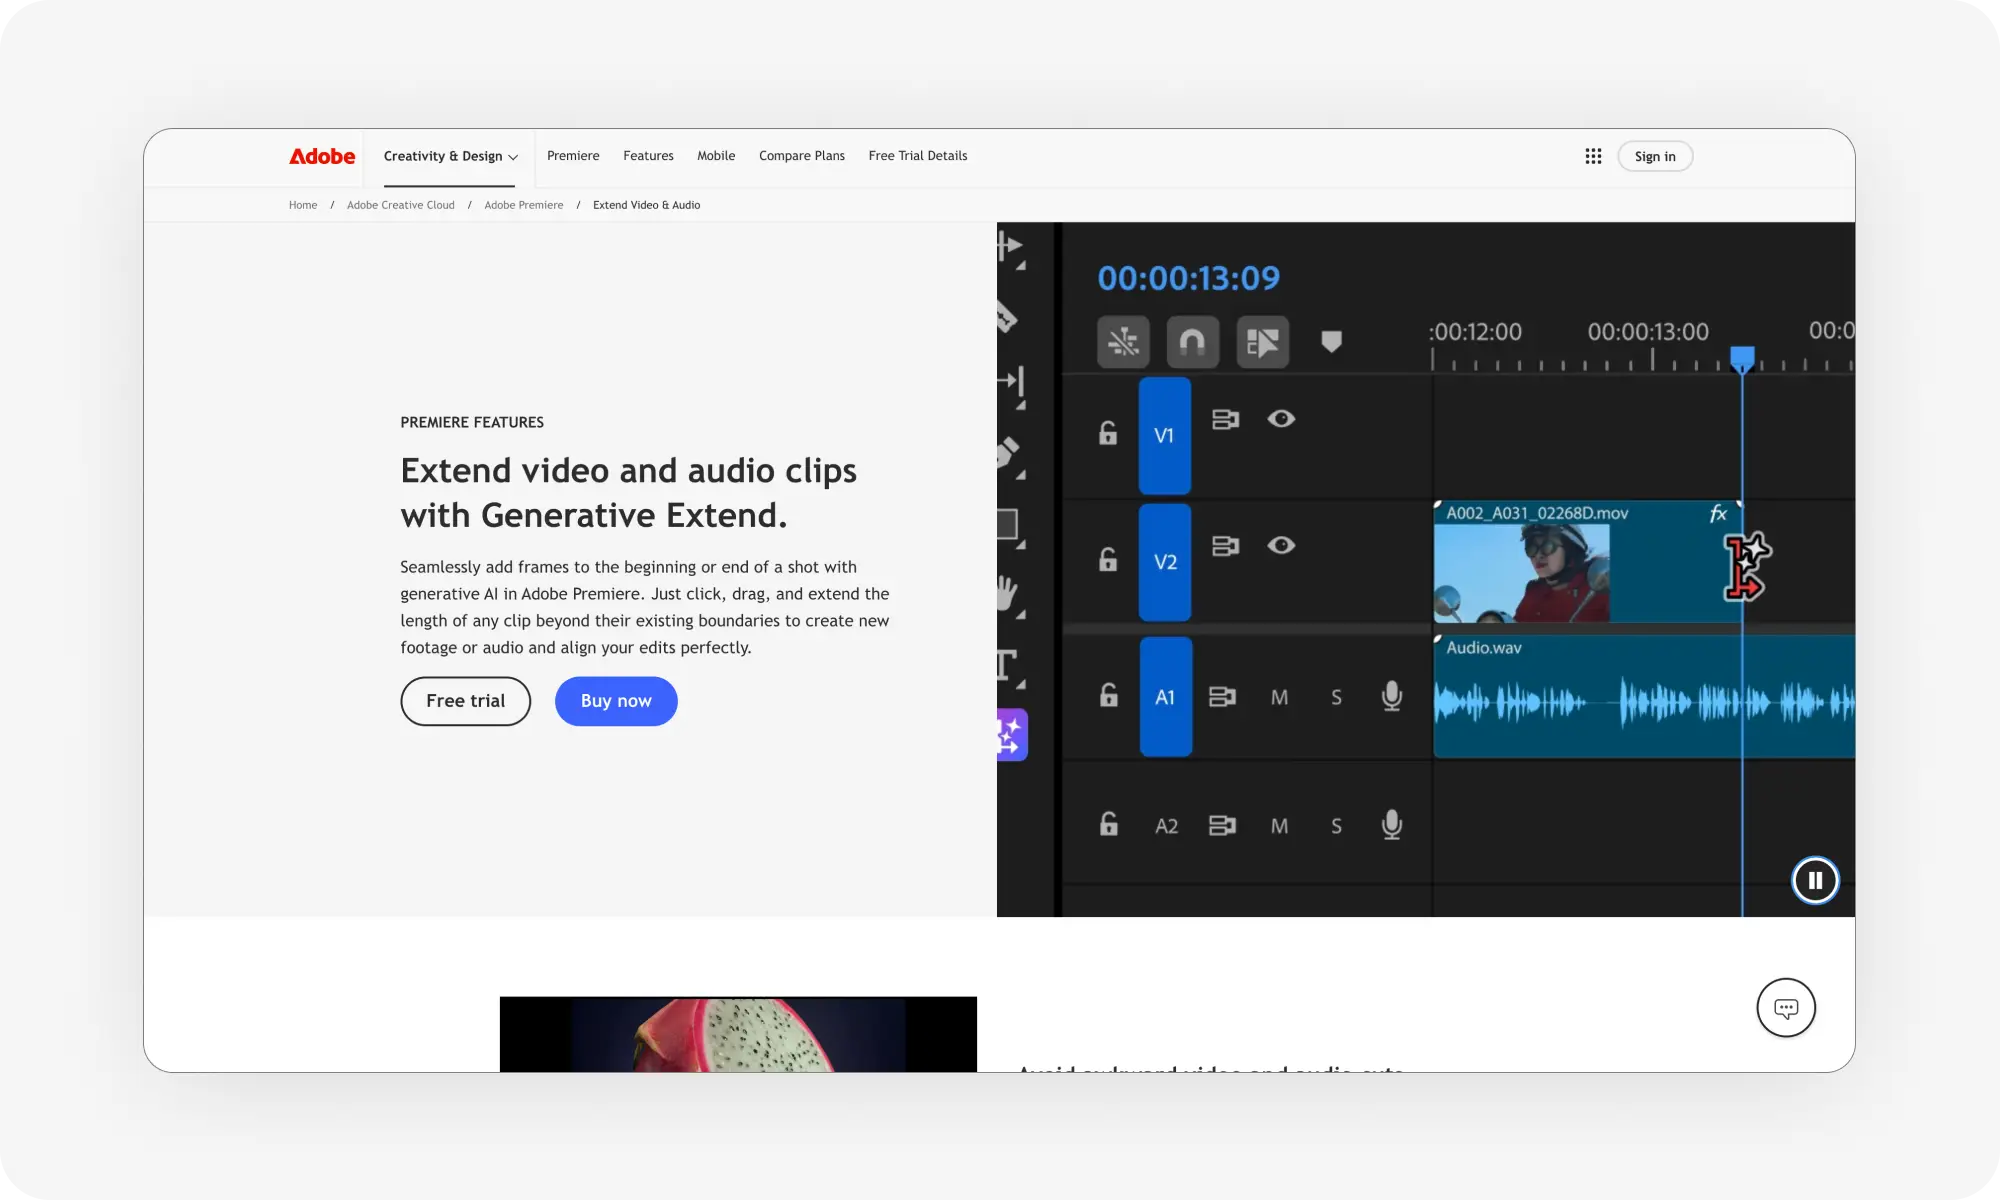2000x1200 pixels.
Task: Mute audio track A1
Action: point(1280,697)
